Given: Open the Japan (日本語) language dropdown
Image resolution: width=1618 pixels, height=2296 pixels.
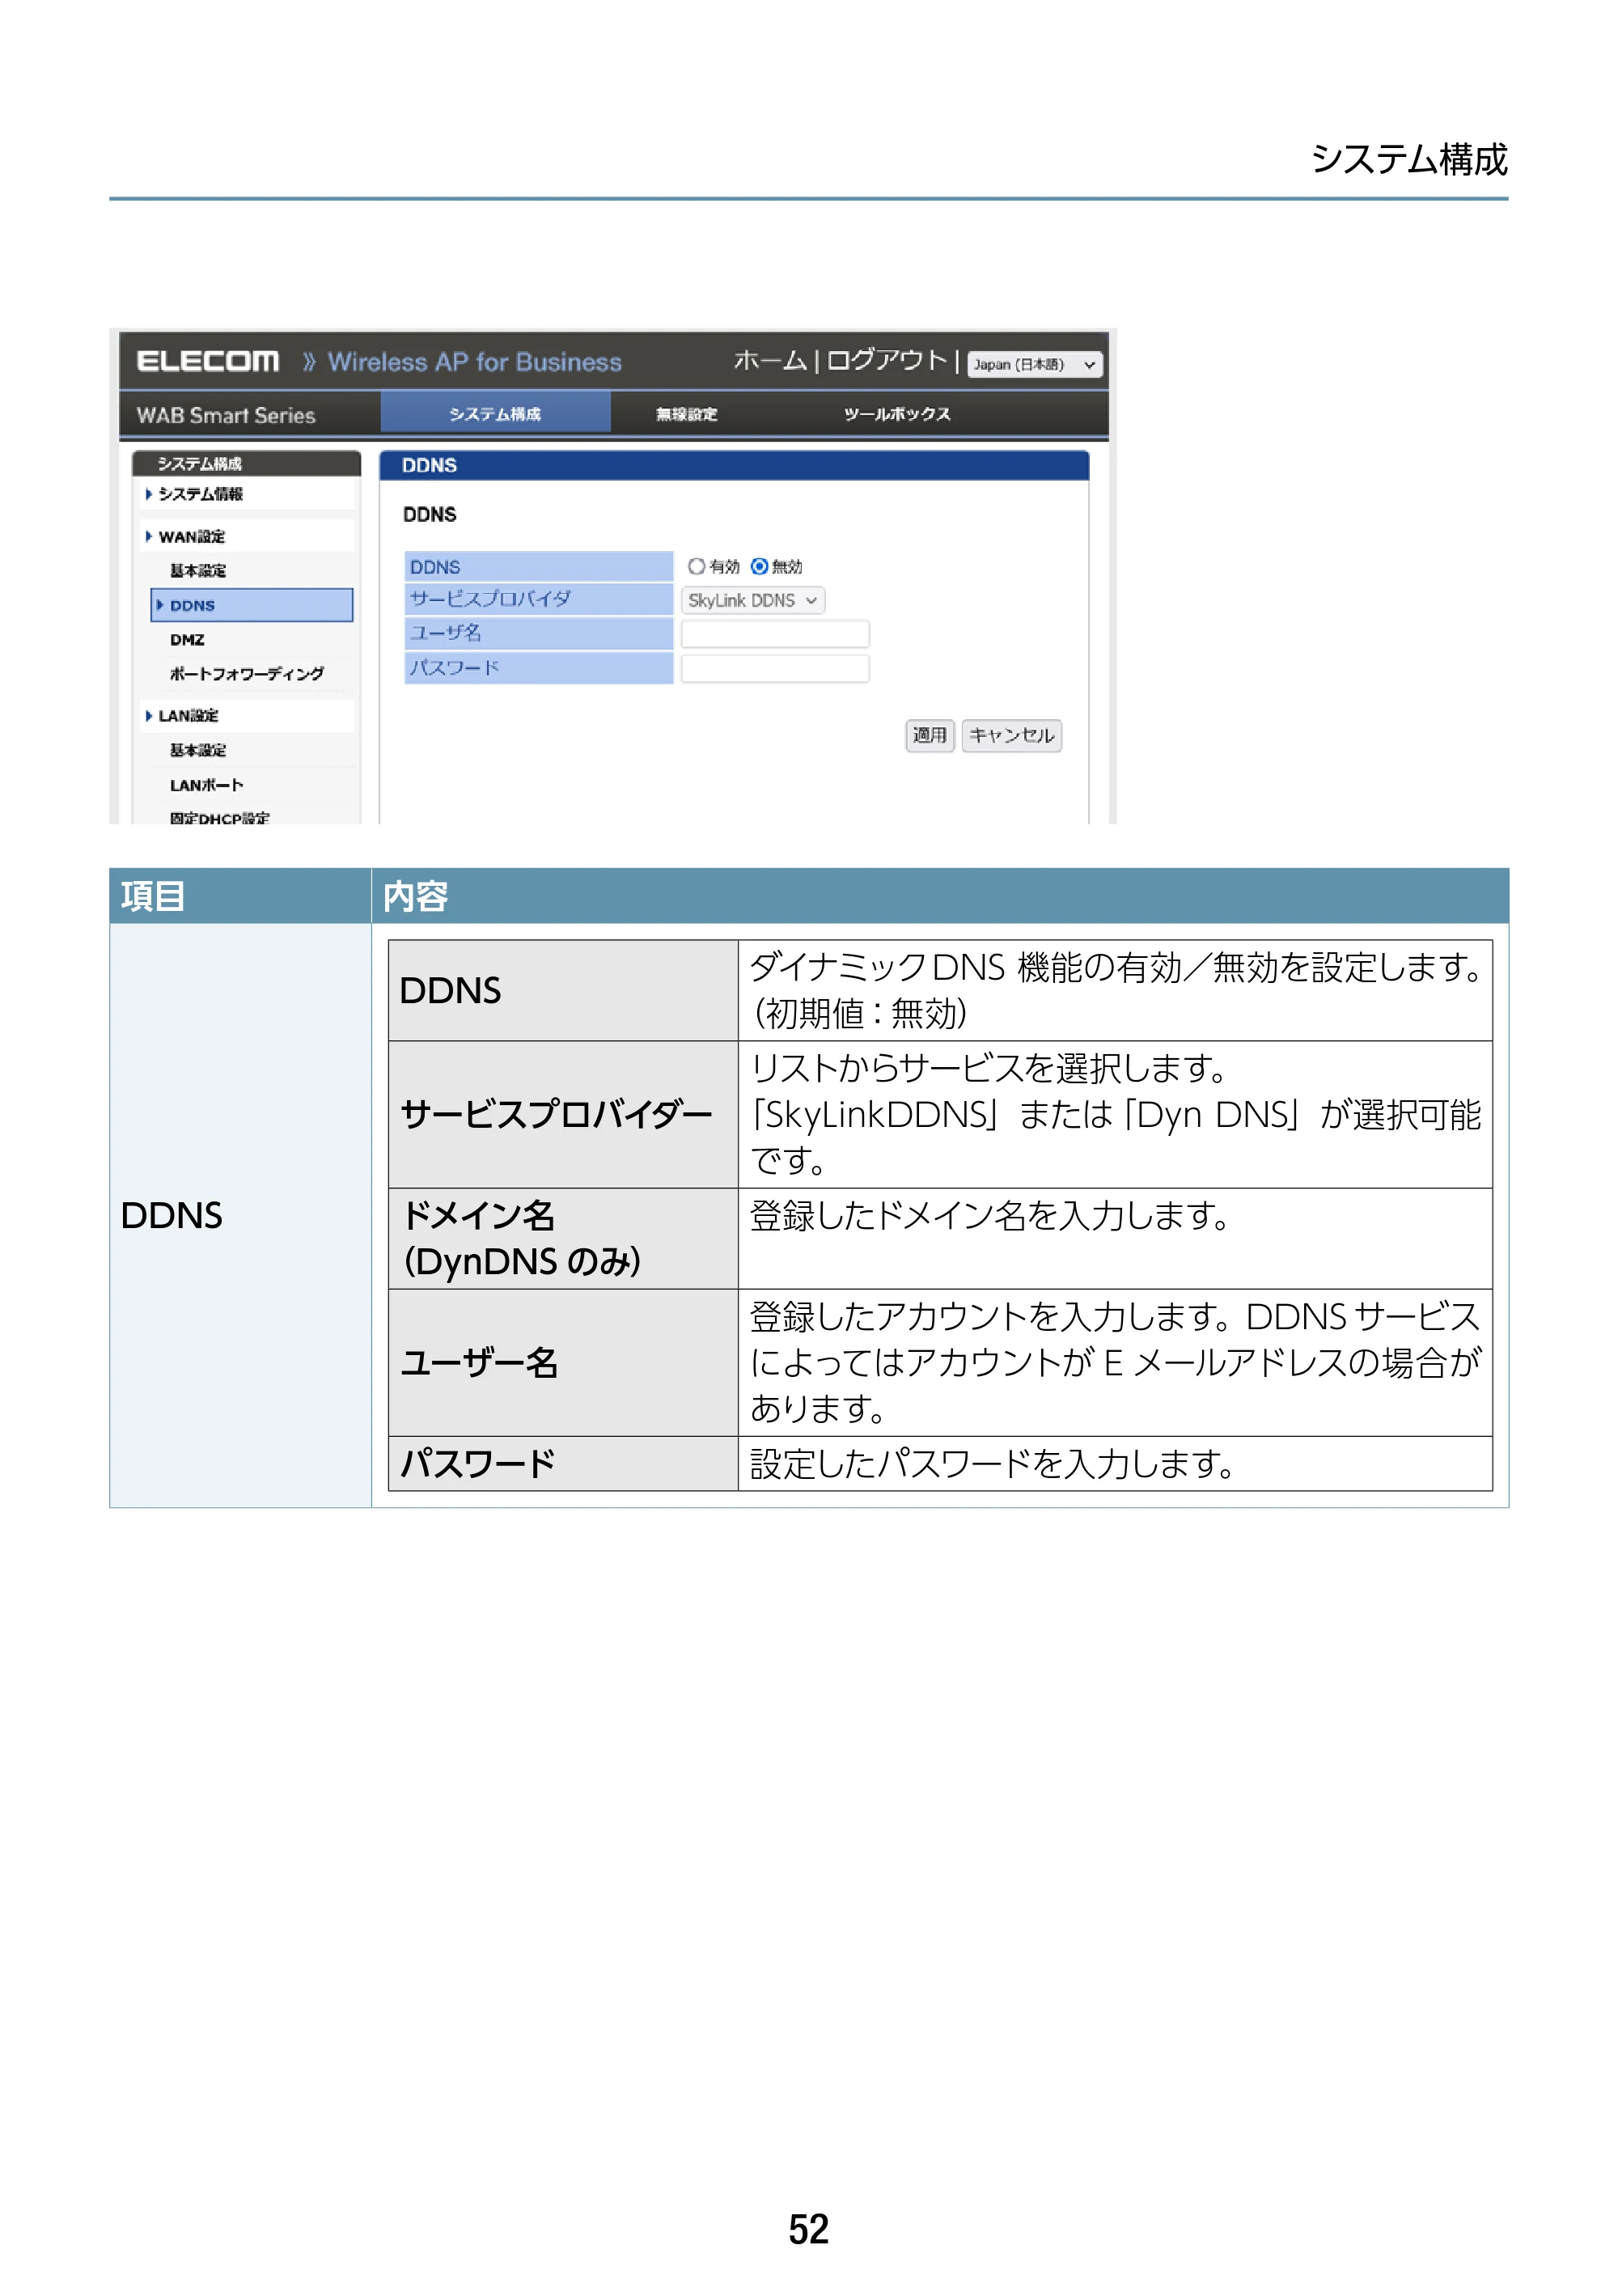Looking at the screenshot, I should pyautogui.click(x=1035, y=364).
